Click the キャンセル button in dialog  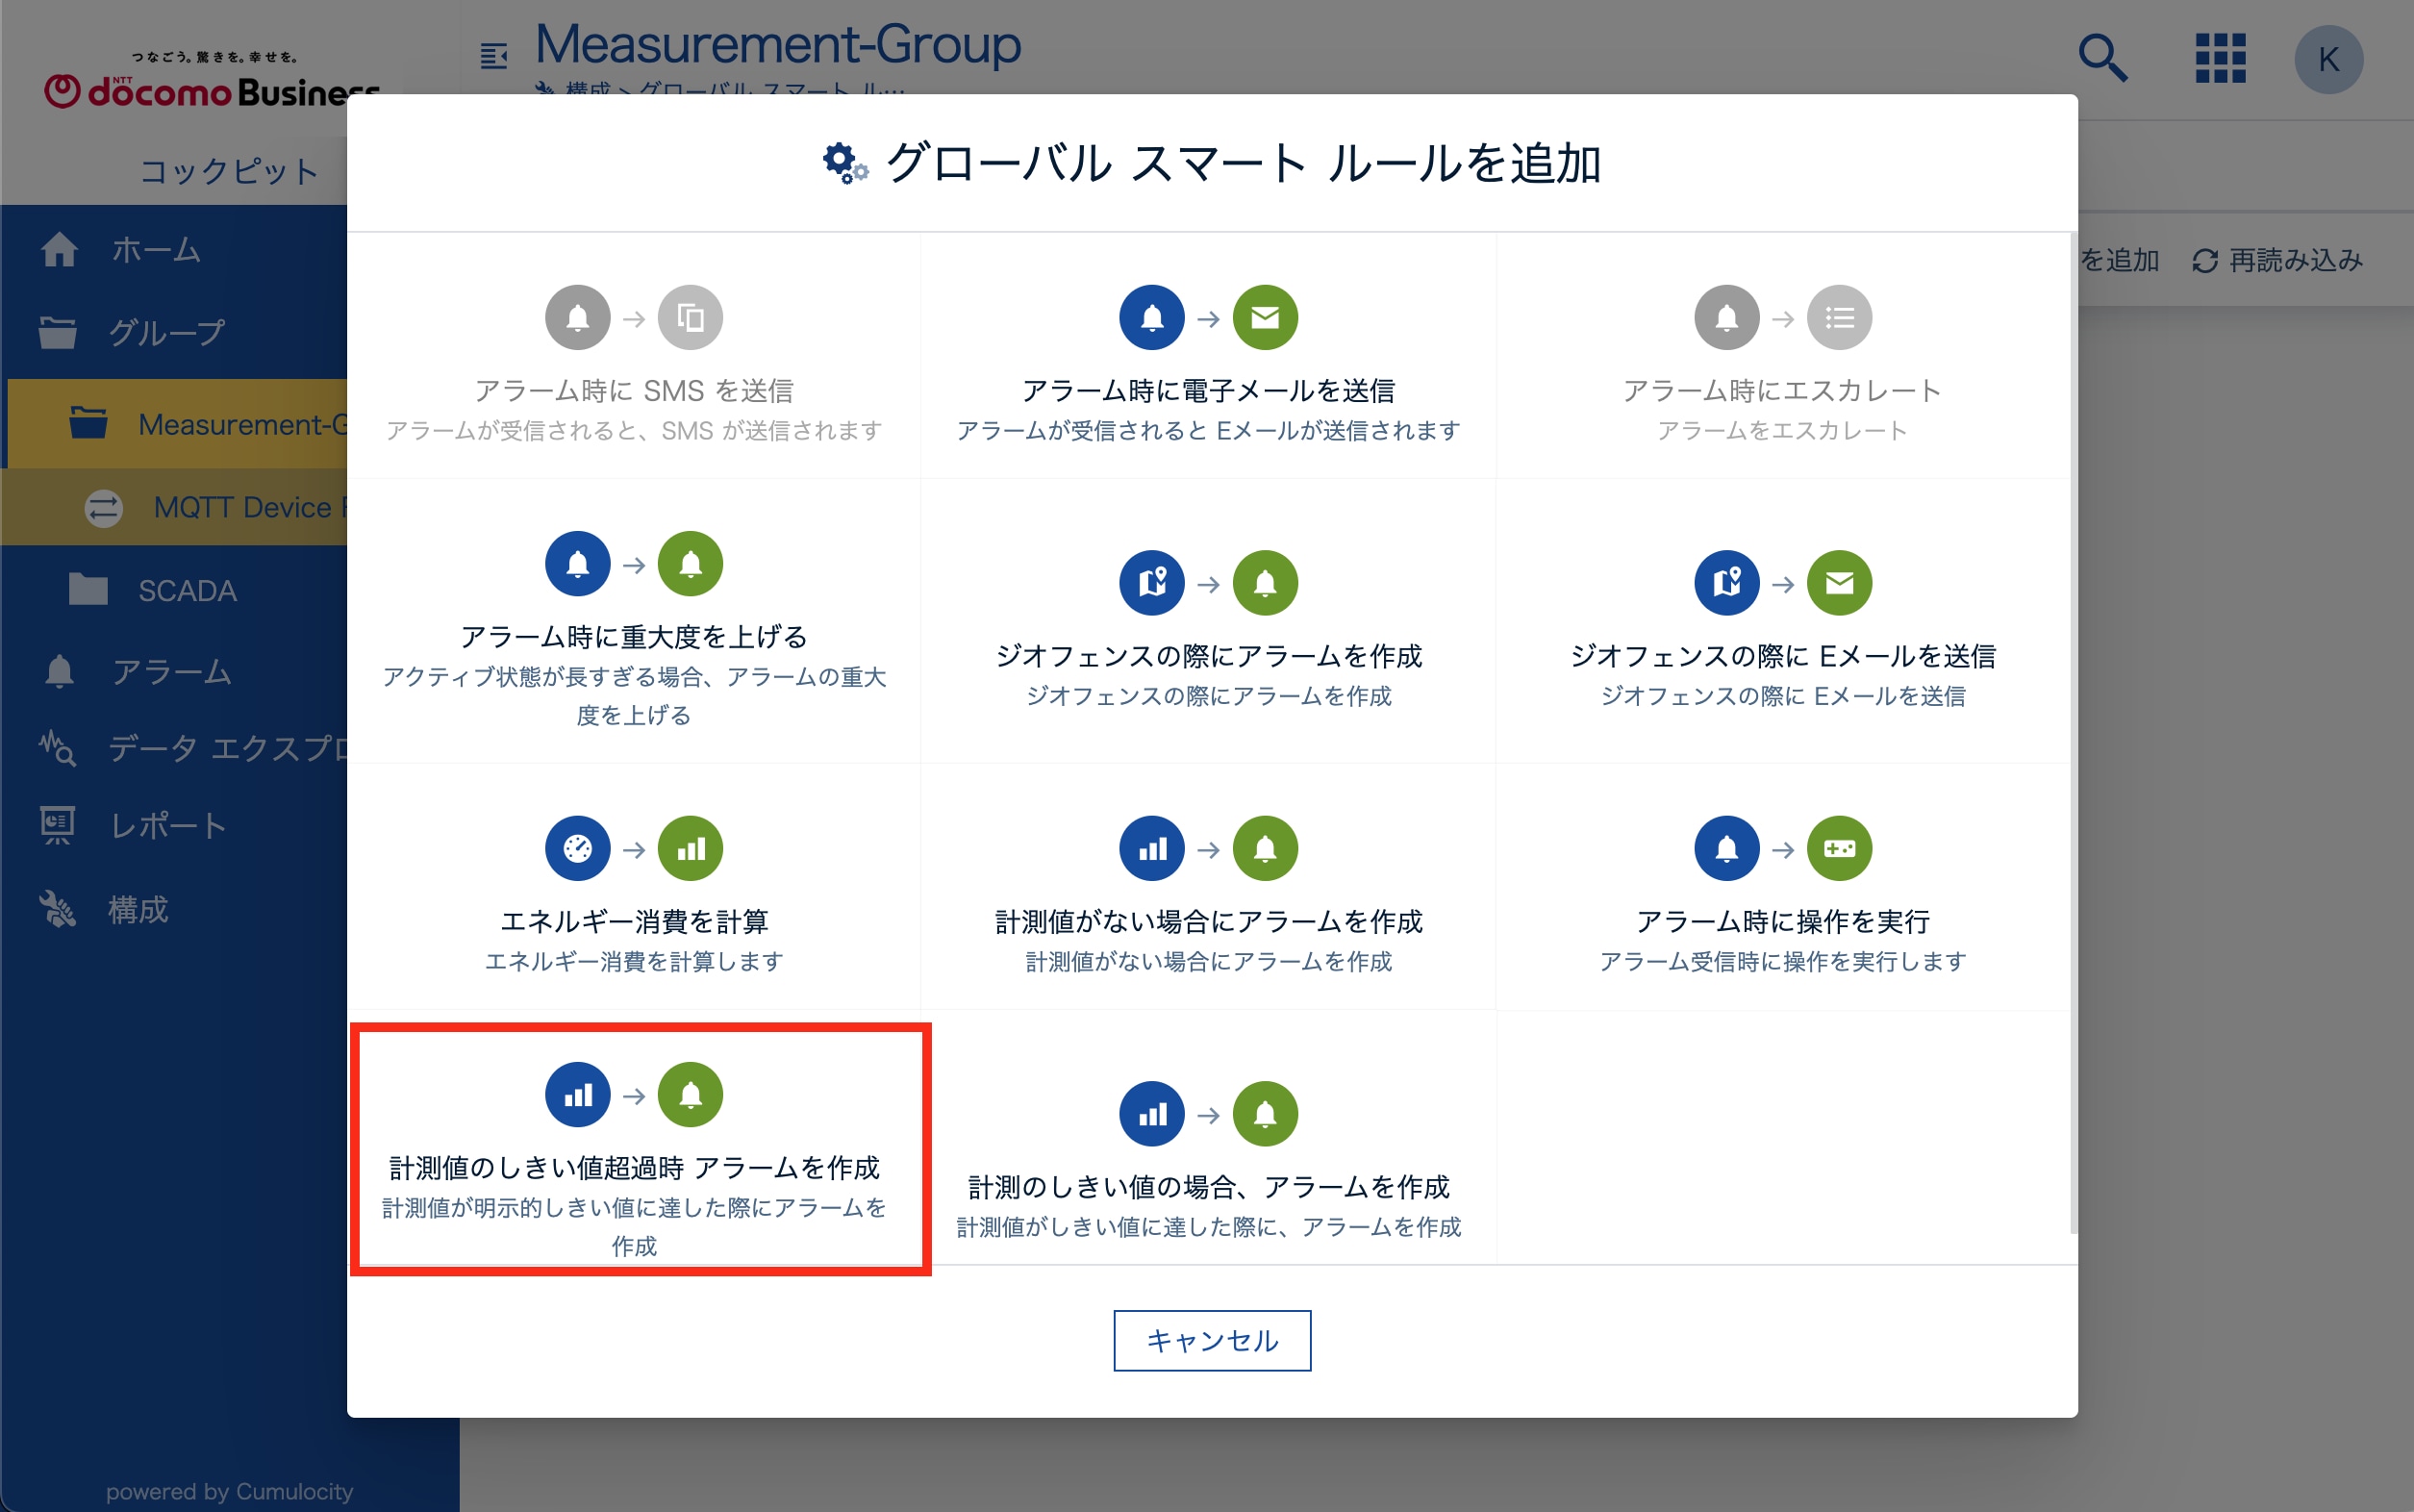(1212, 1340)
